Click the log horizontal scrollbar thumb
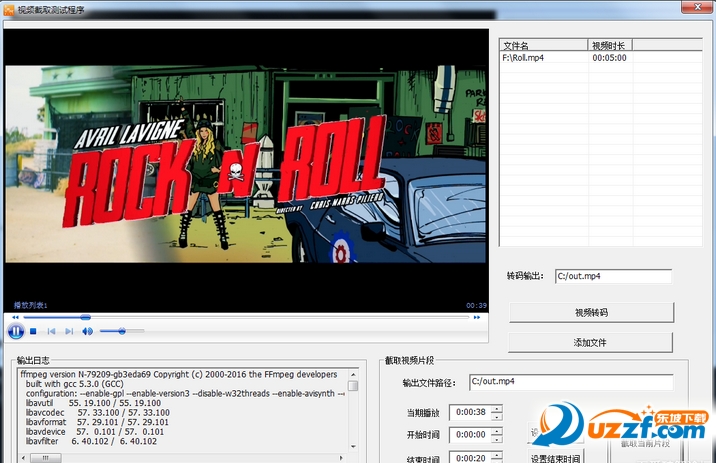This screenshot has width=716, height=463. tap(46, 458)
